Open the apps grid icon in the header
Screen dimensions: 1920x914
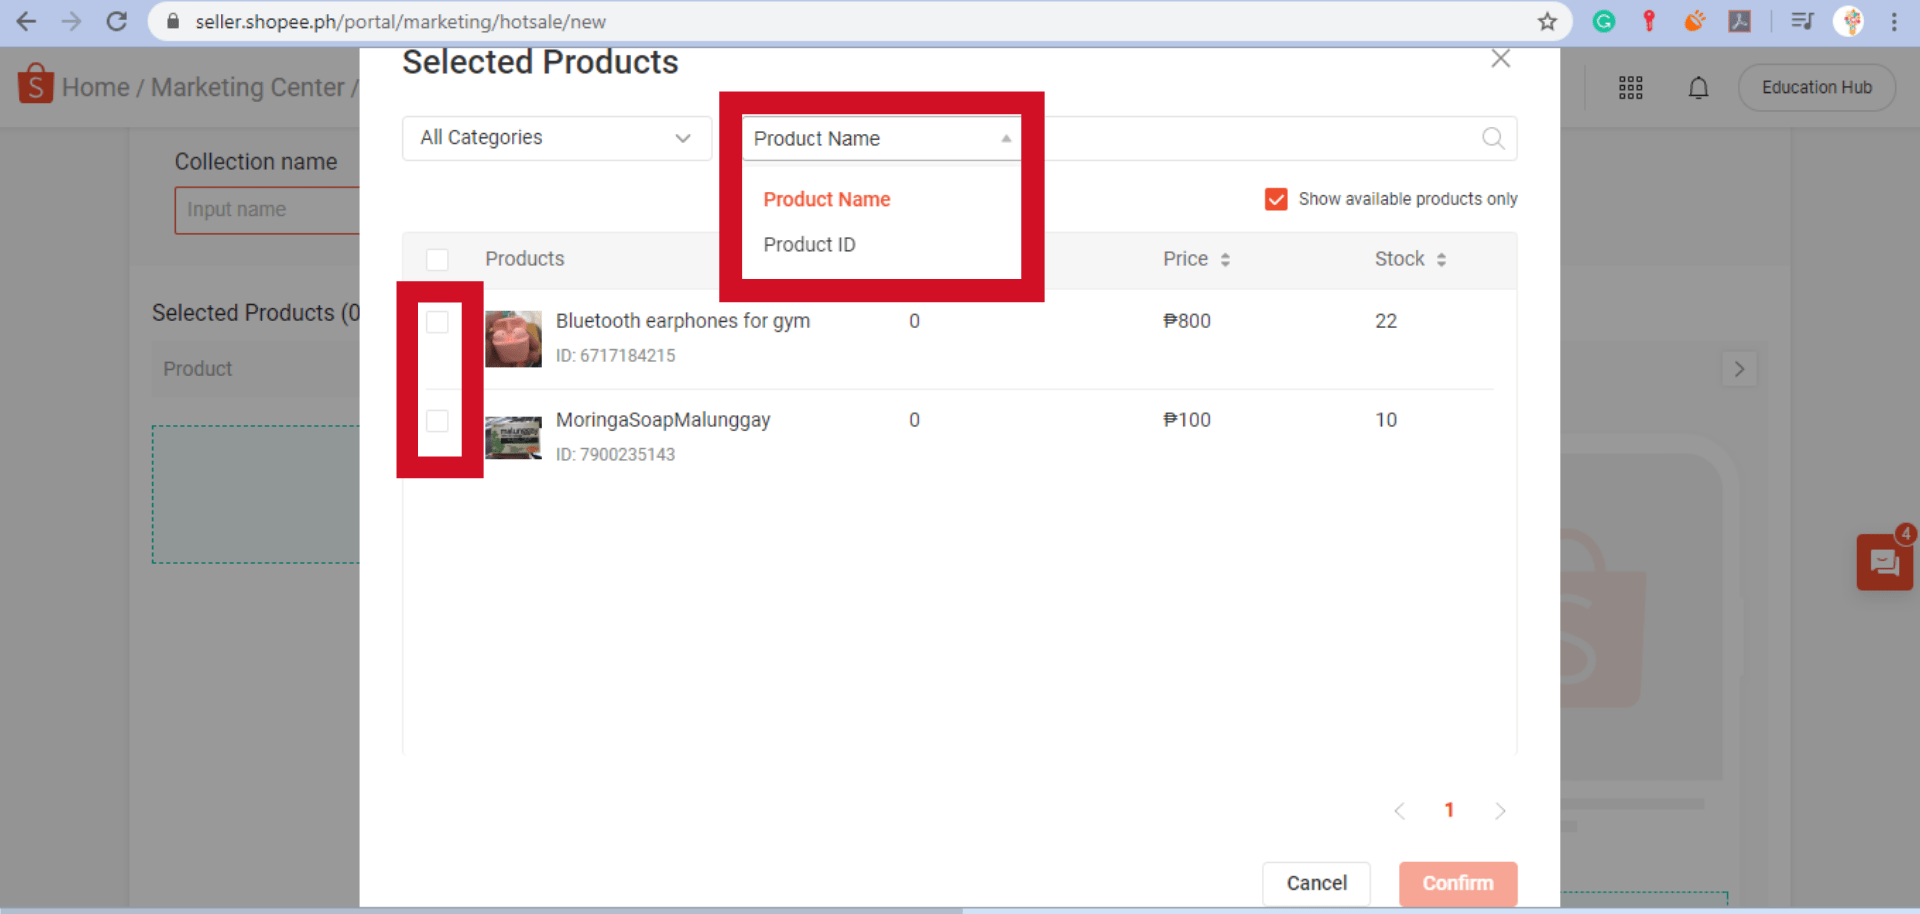pos(1631,88)
